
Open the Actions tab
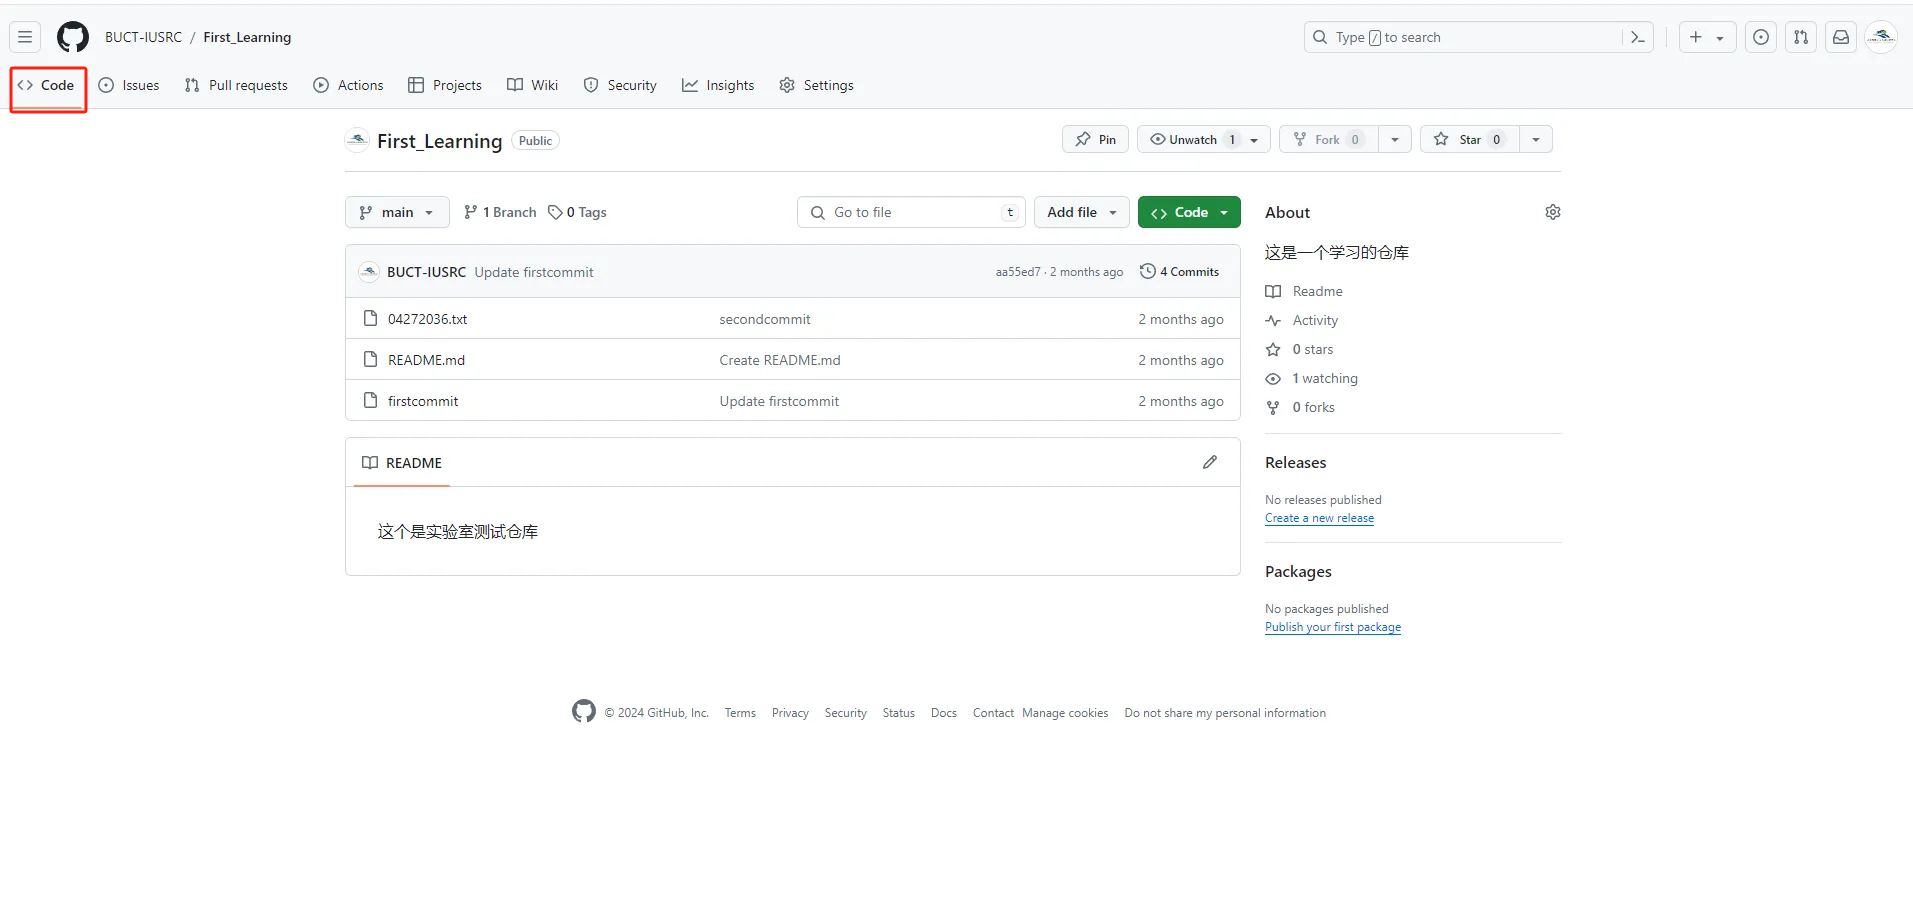[349, 85]
